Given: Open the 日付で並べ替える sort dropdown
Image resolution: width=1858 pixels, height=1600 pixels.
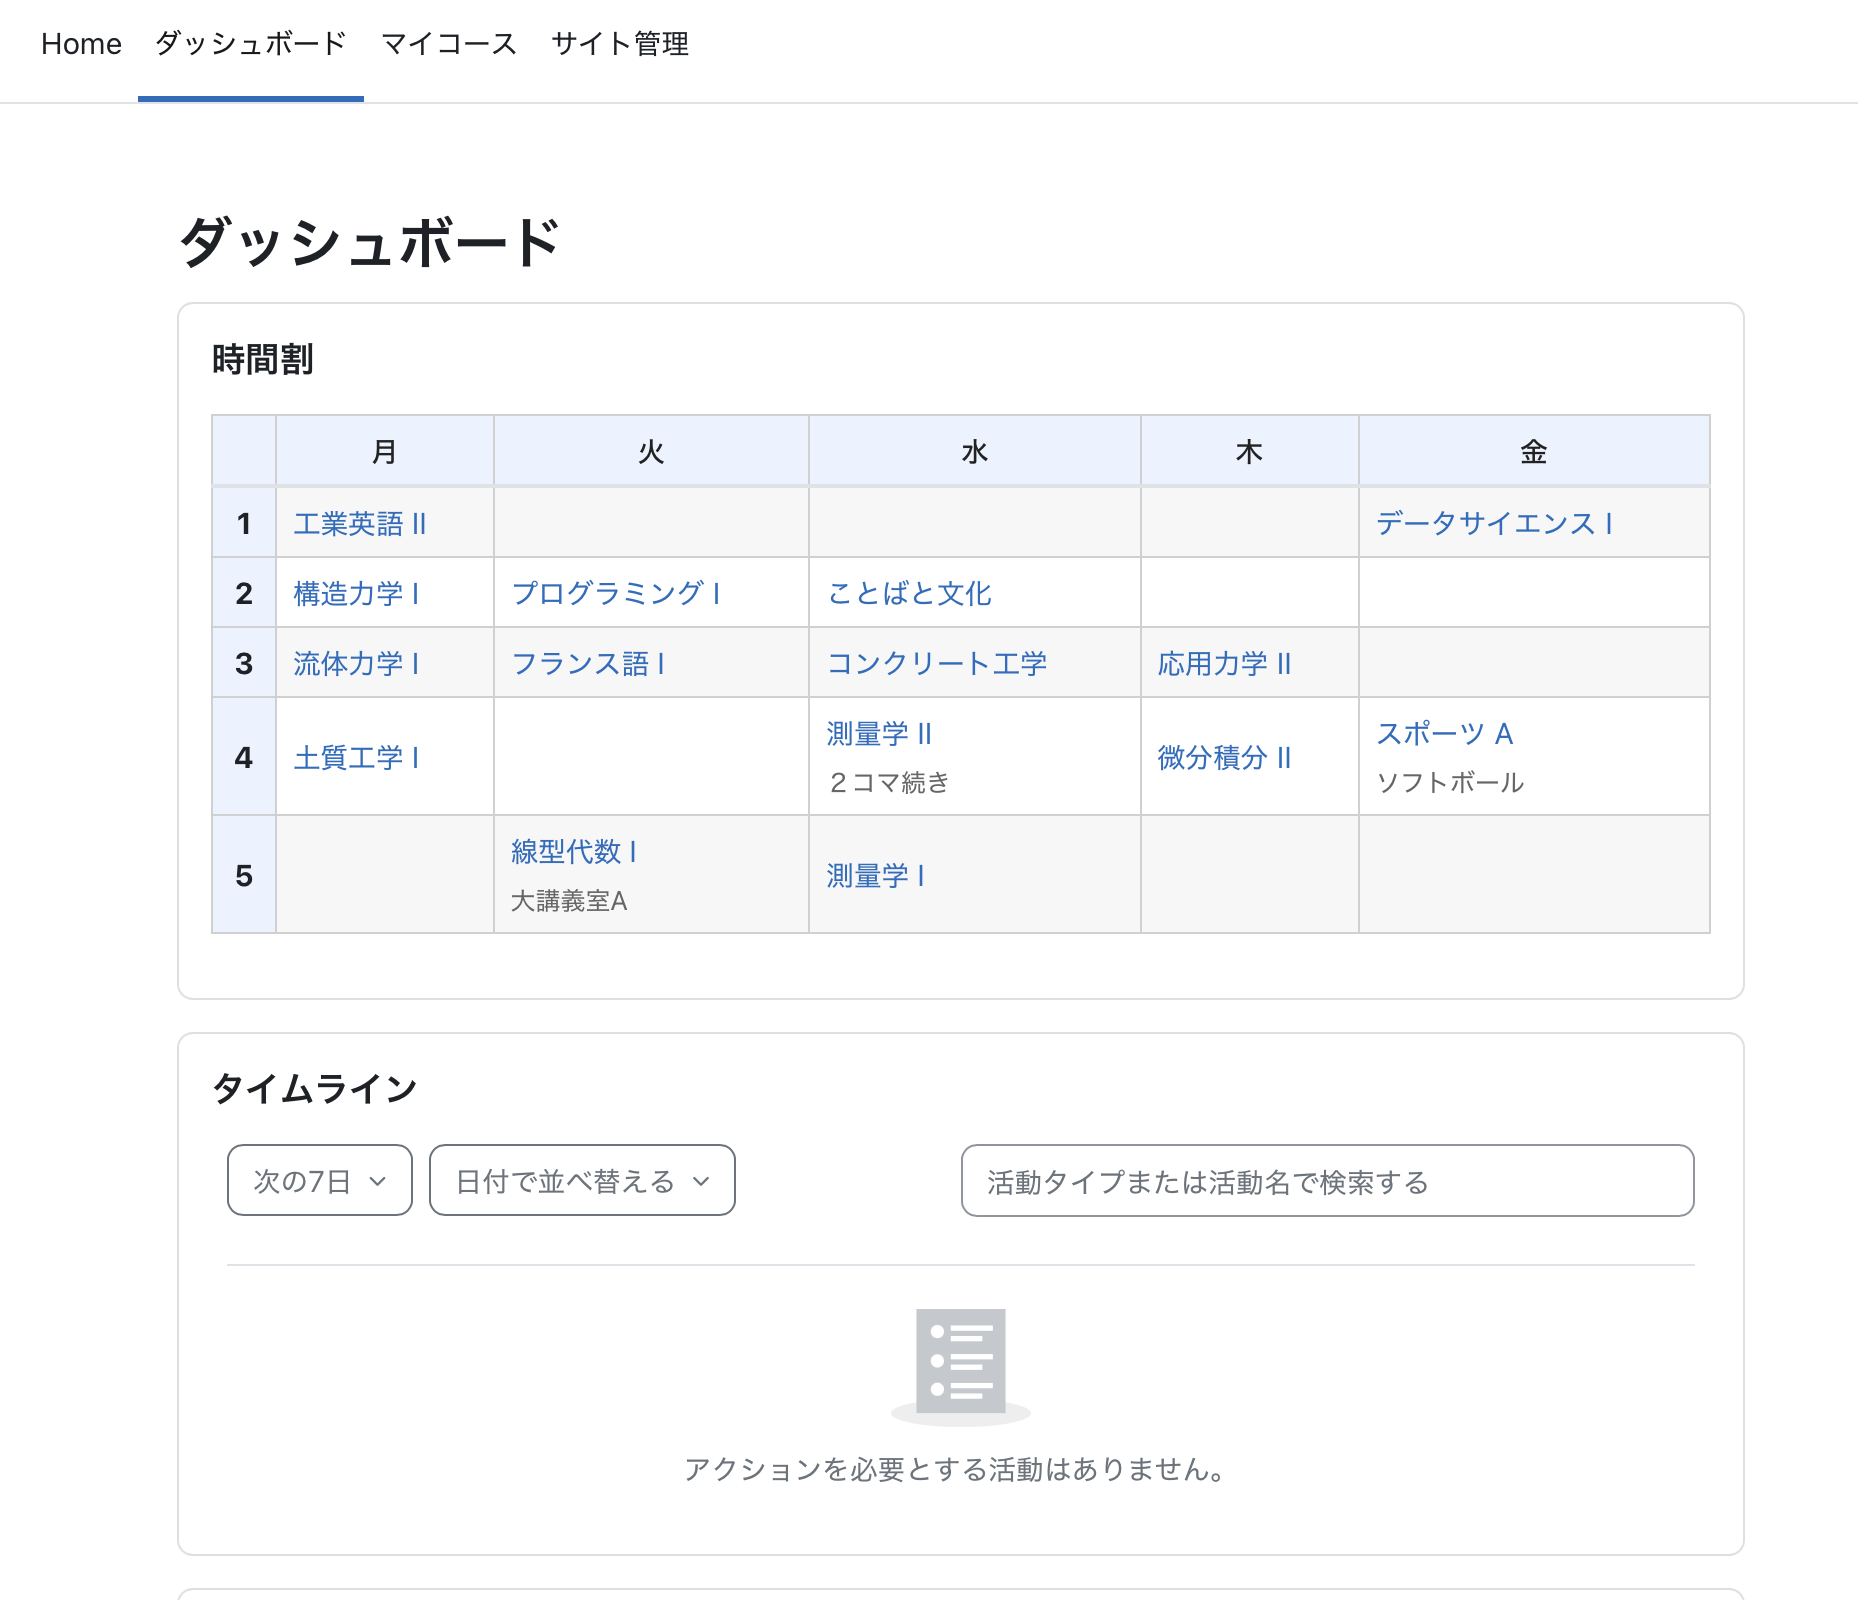Looking at the screenshot, I should [582, 1181].
